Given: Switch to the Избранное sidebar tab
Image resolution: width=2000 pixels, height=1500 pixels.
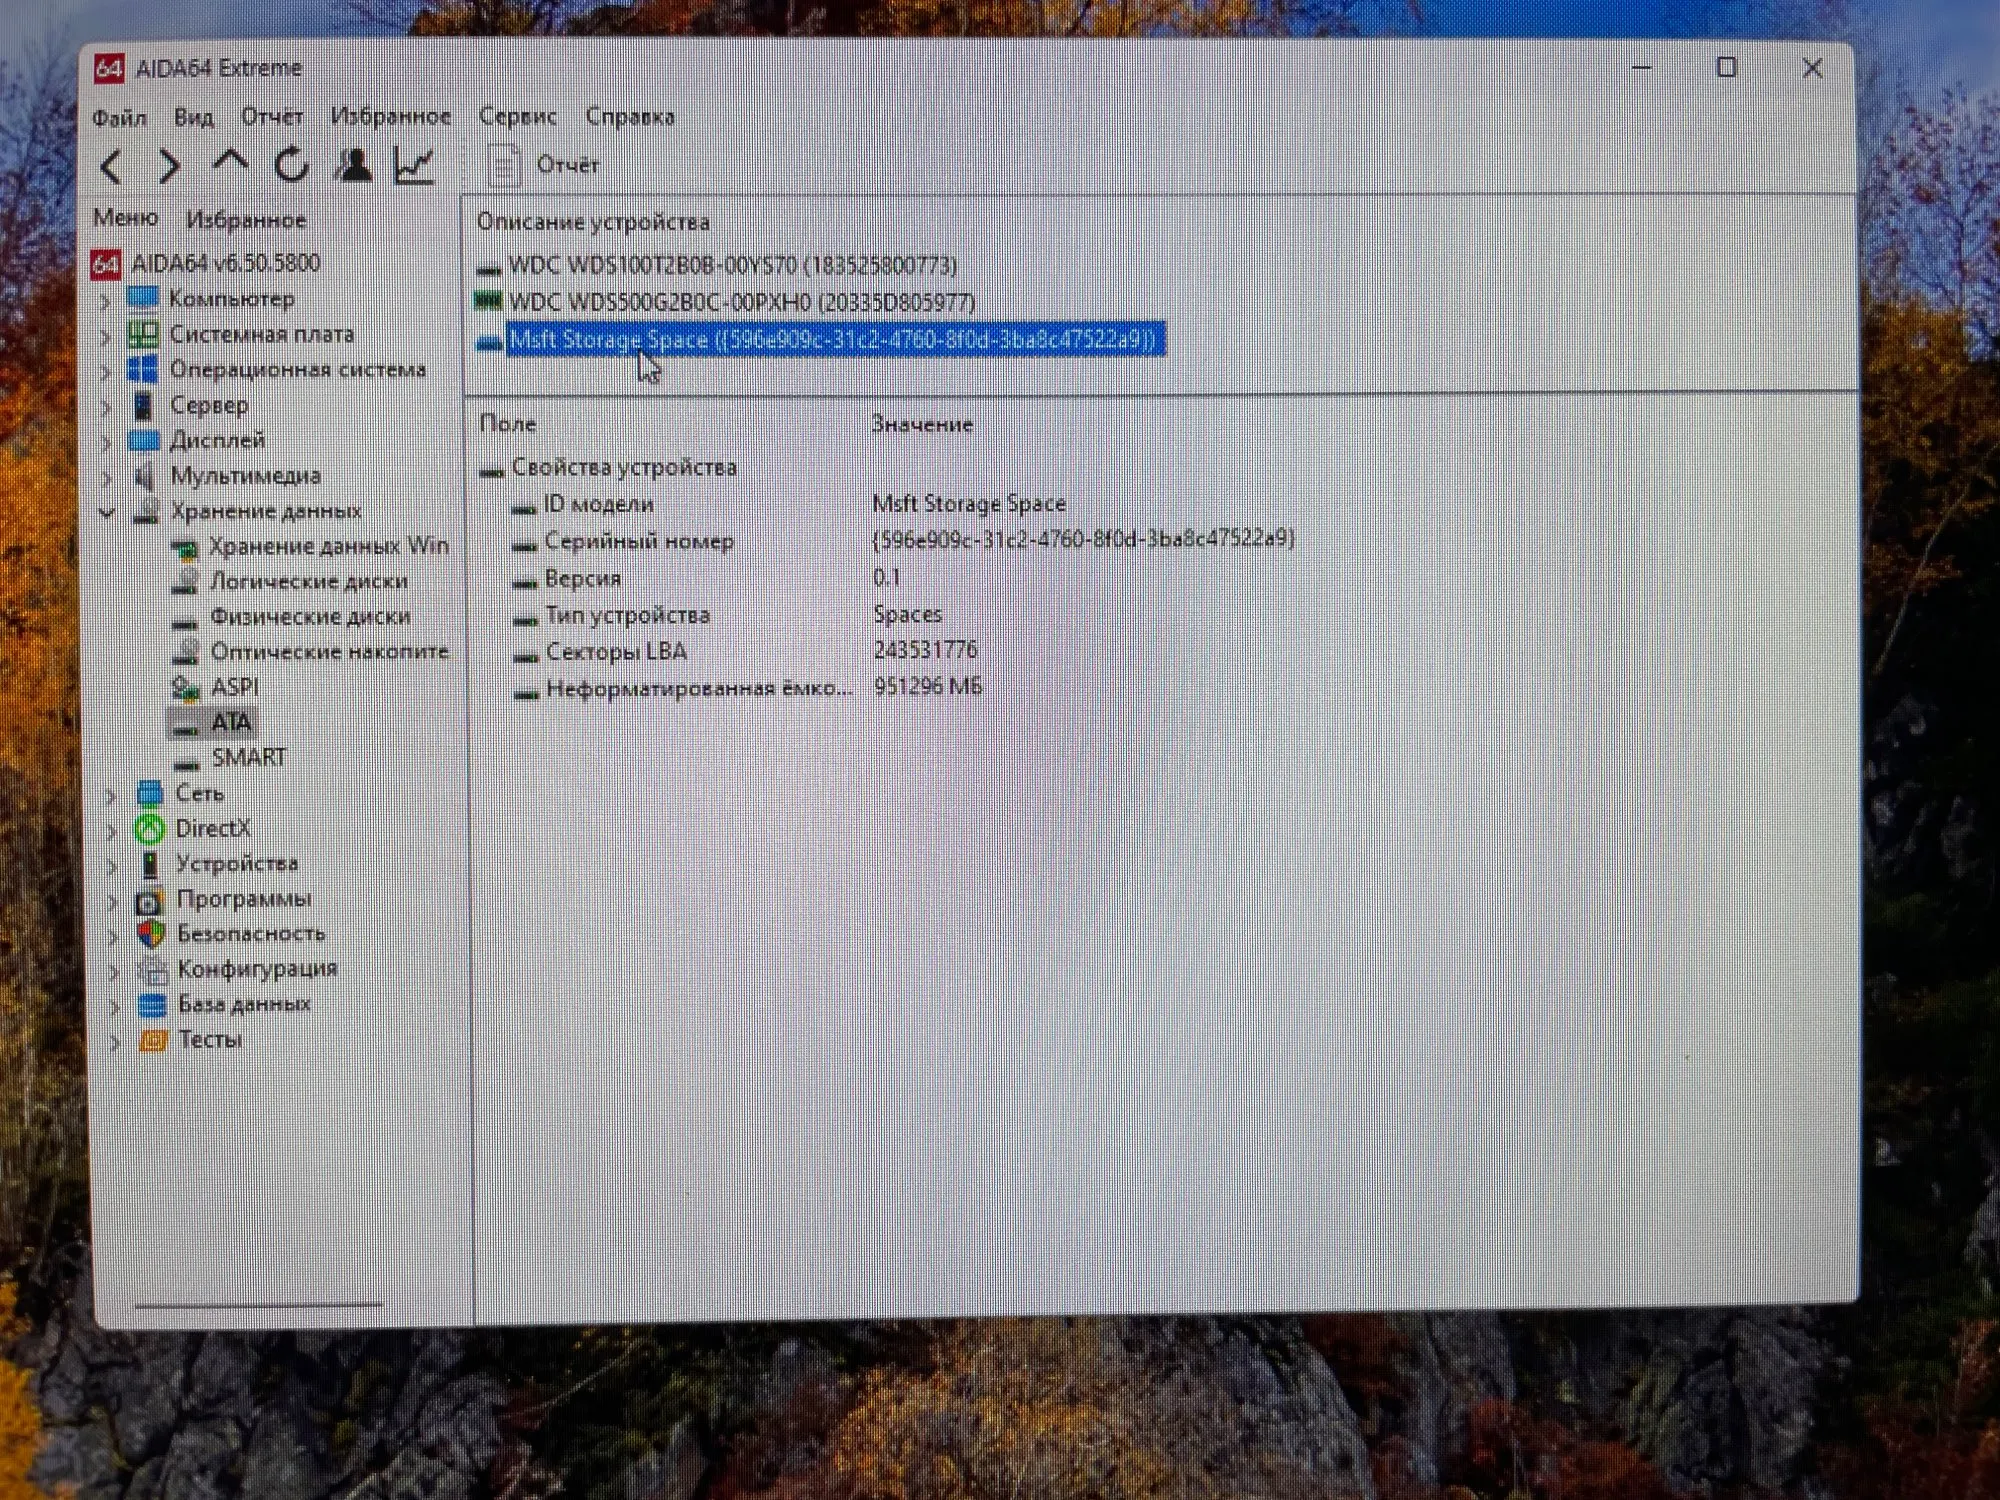Looking at the screenshot, I should [x=246, y=220].
